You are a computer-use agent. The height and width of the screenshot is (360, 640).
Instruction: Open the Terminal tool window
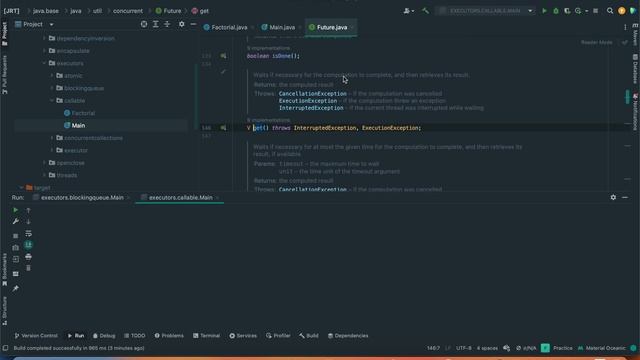point(207,336)
